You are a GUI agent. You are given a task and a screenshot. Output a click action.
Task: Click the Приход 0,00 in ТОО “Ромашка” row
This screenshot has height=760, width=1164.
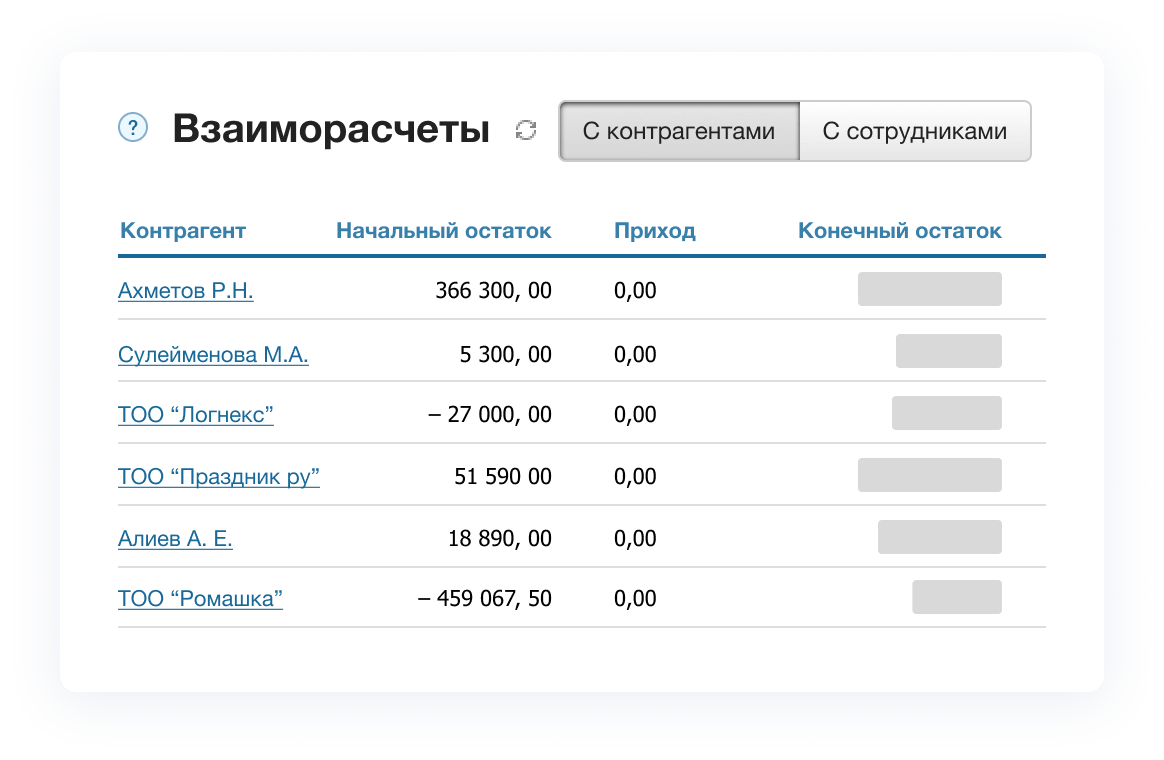pos(635,598)
